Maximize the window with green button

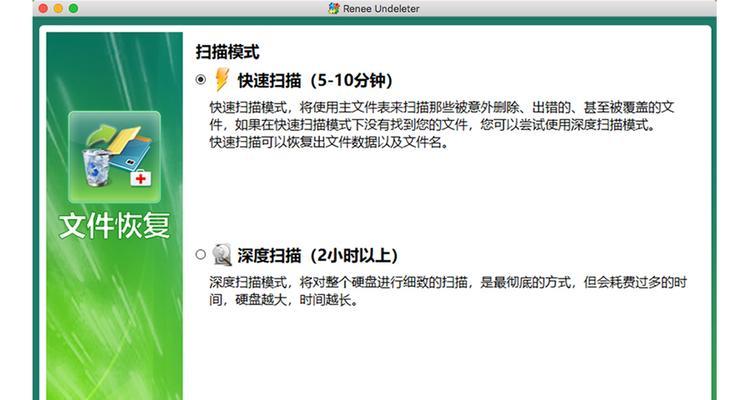73,8
